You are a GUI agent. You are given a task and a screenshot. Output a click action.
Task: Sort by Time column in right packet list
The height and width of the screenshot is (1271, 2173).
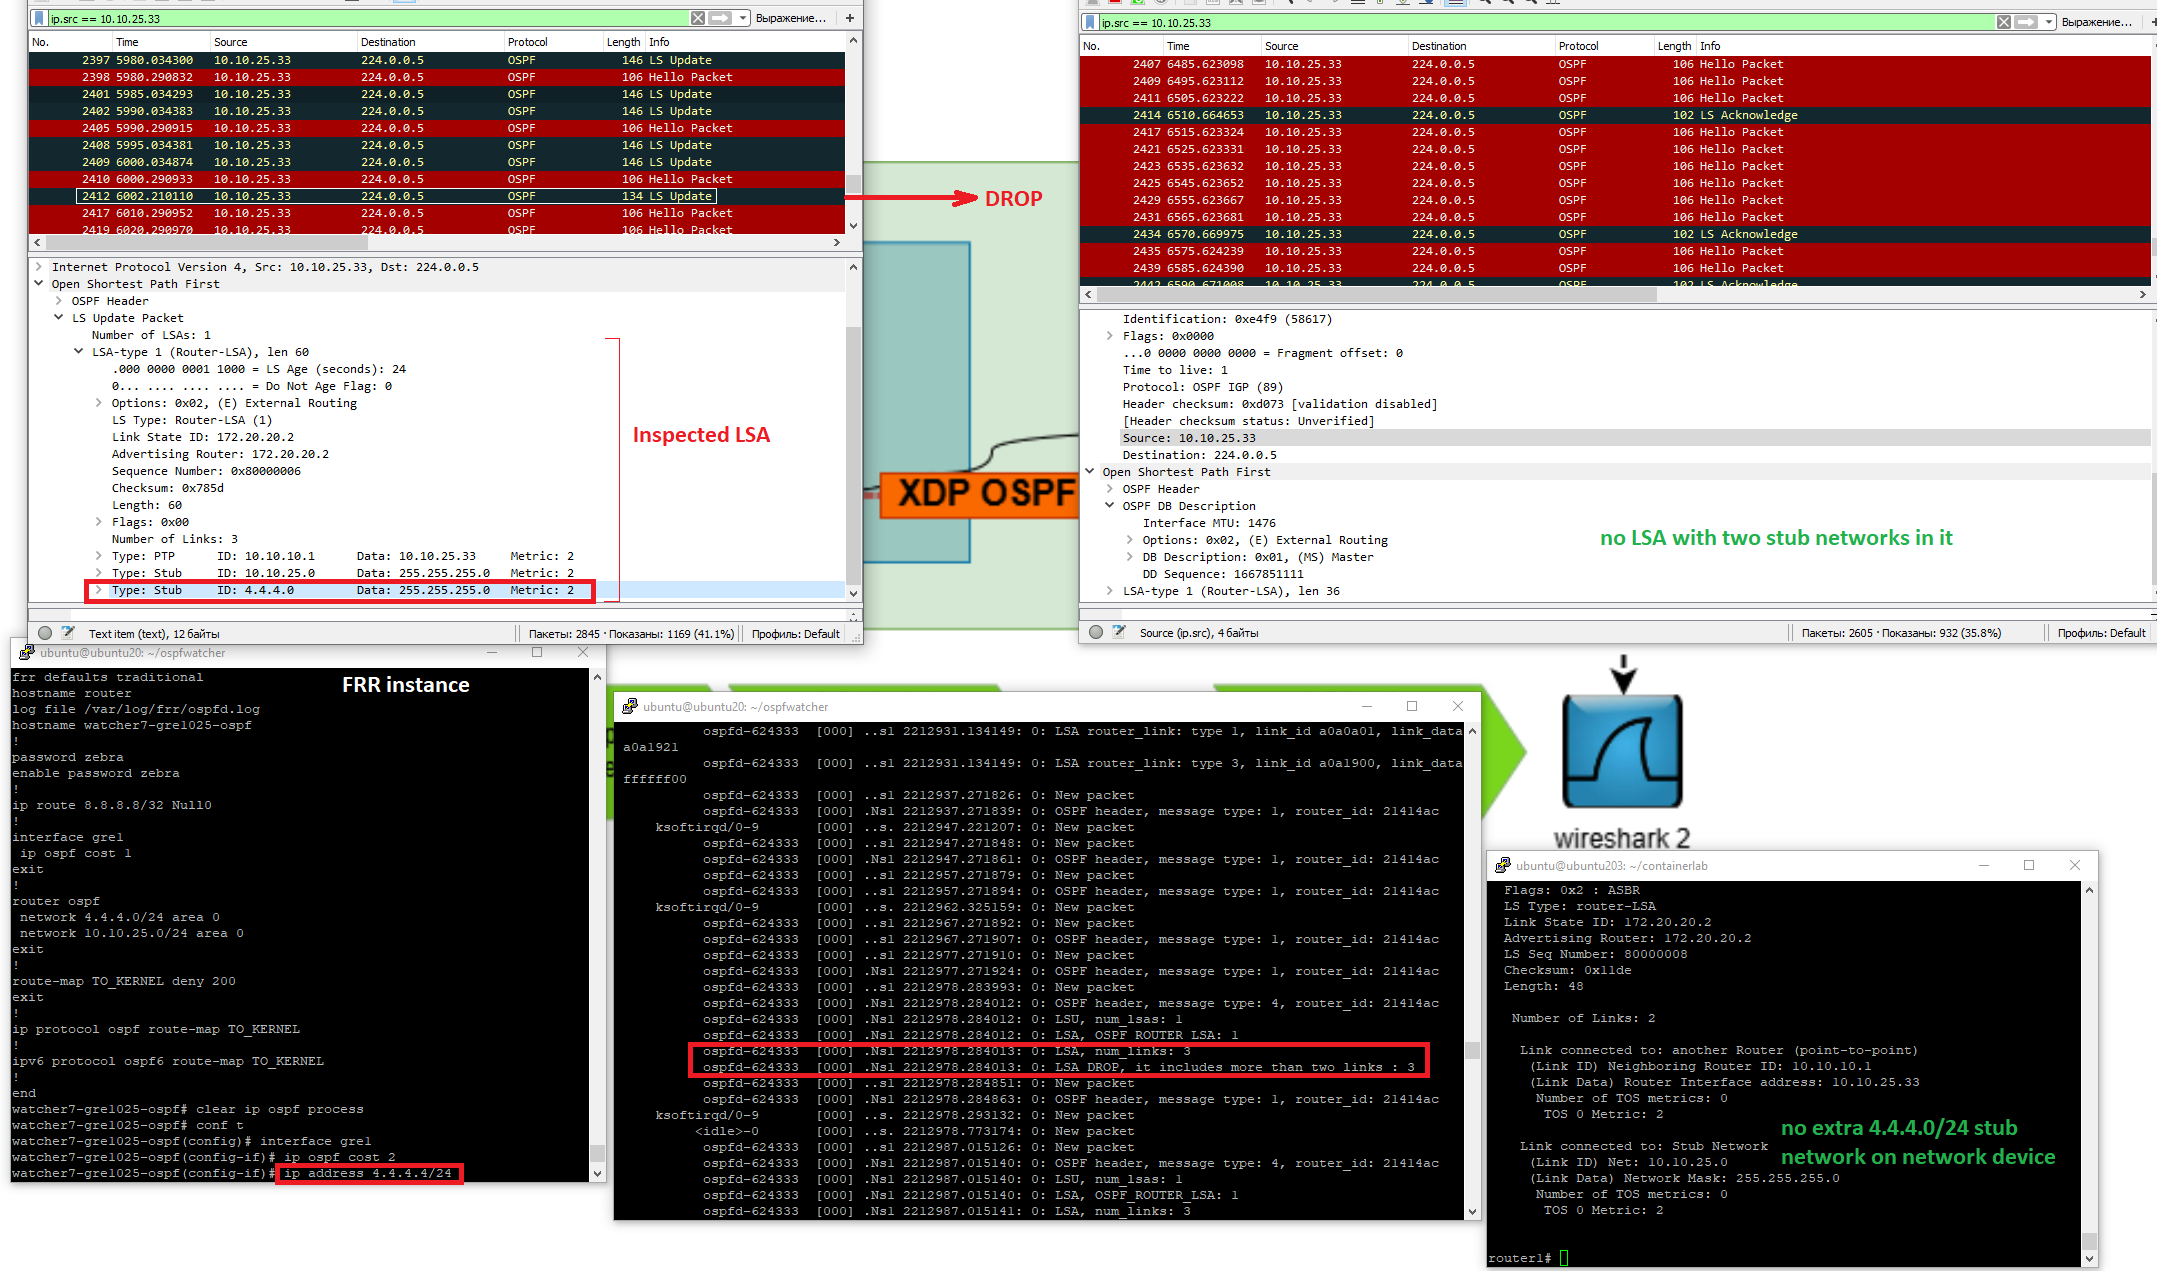click(x=1178, y=46)
